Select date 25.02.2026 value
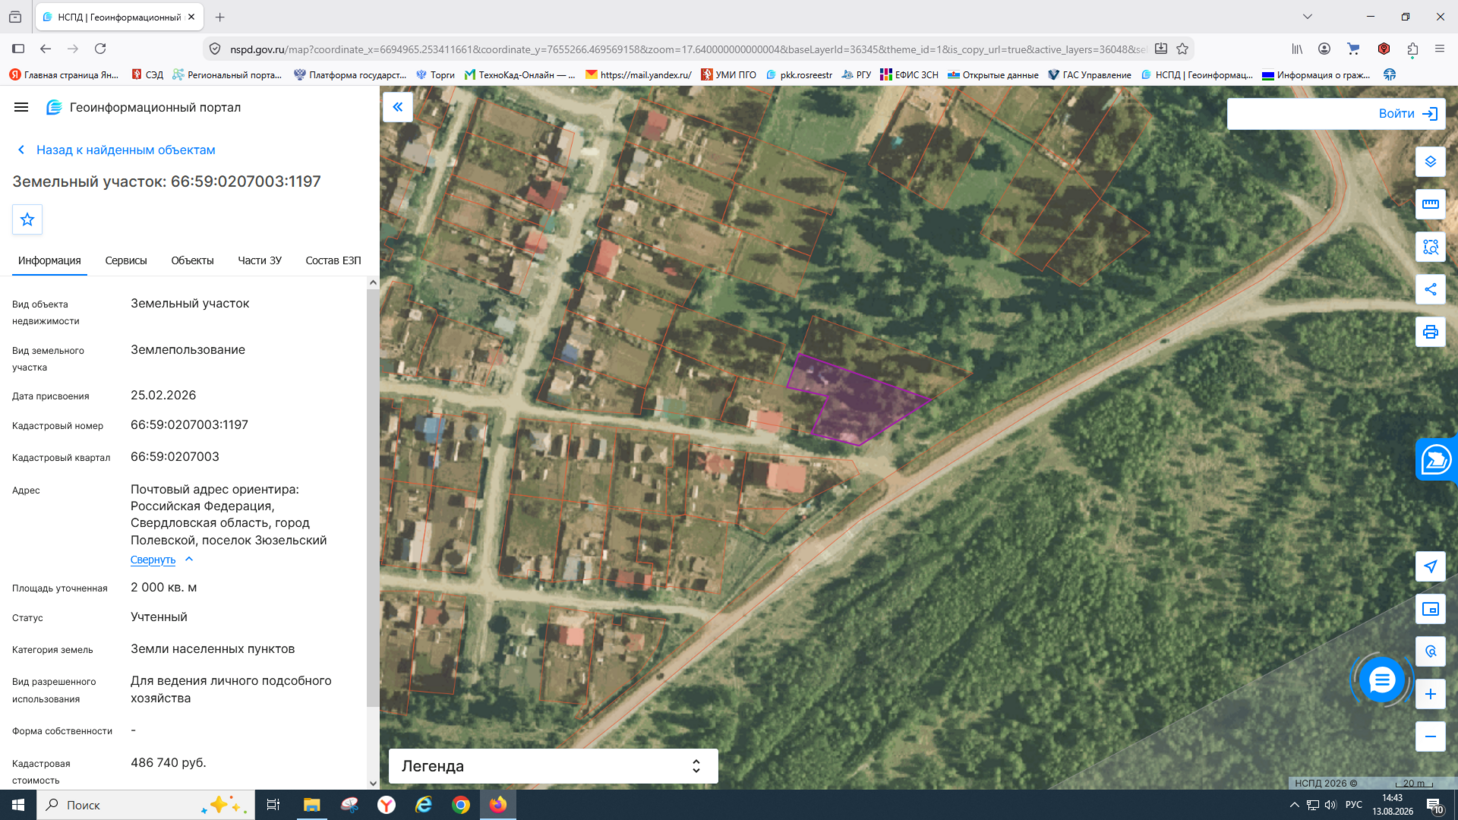Image resolution: width=1458 pixels, height=820 pixels. (163, 396)
